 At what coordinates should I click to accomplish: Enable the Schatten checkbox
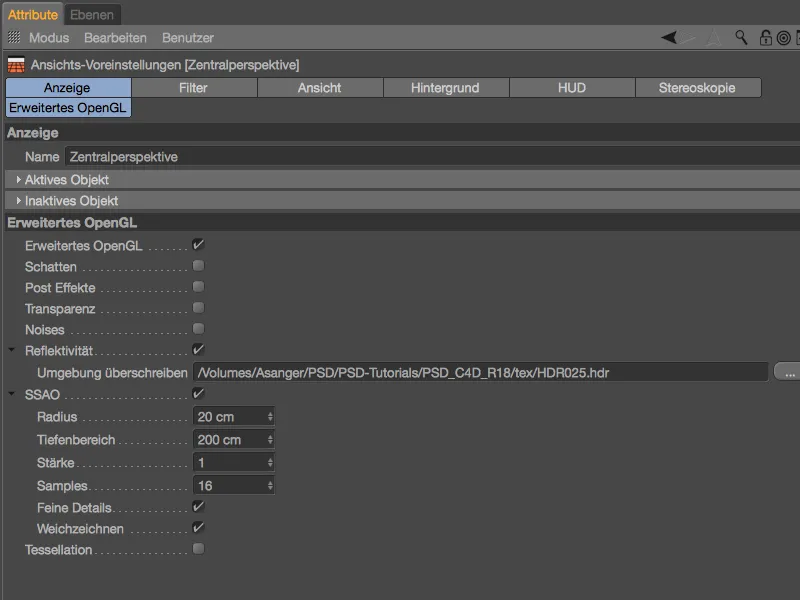(198, 266)
